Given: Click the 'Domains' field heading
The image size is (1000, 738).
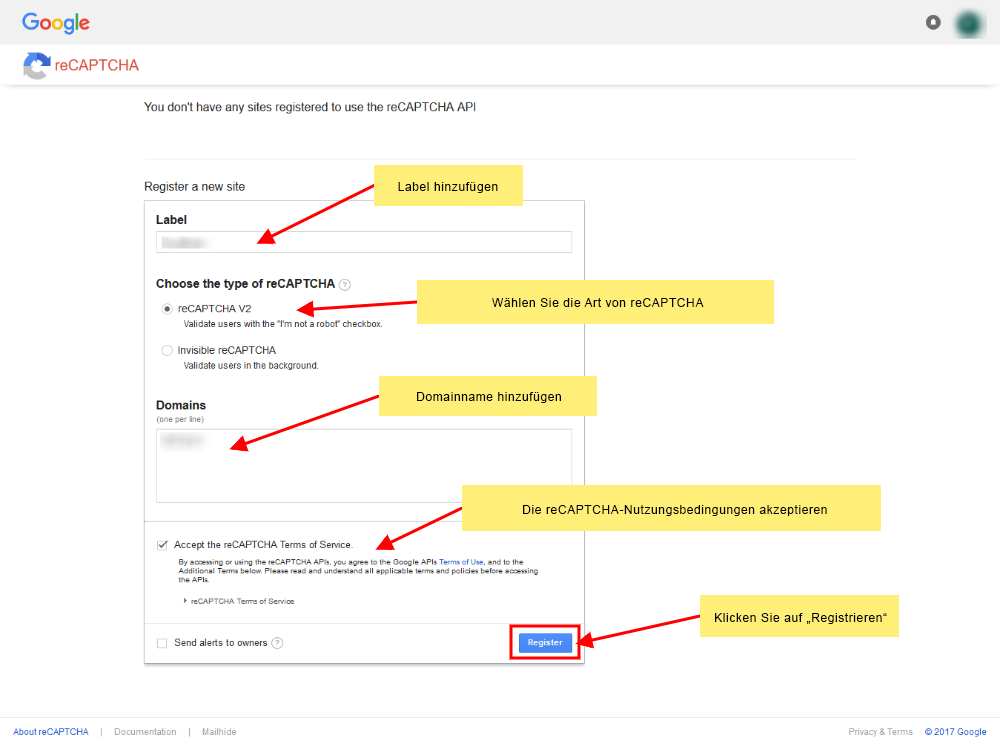Looking at the screenshot, I should pos(181,405).
